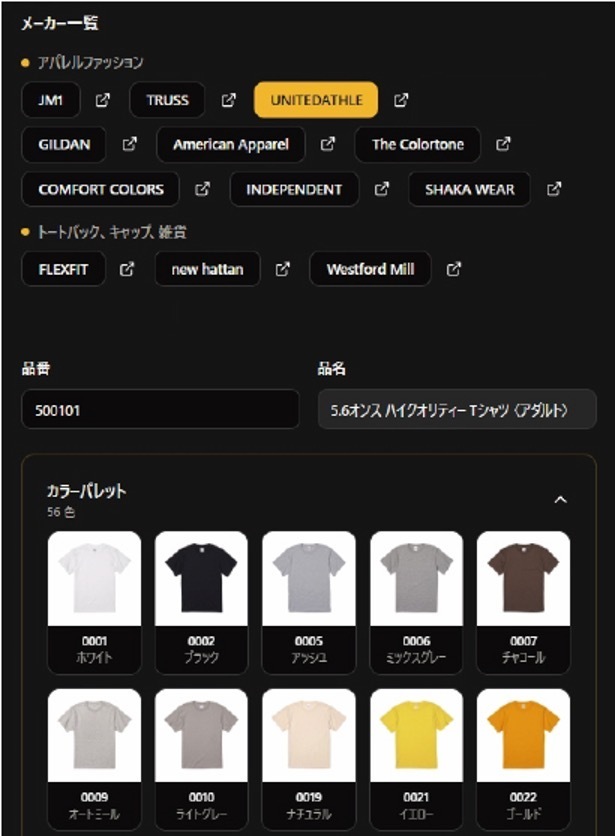Collapse the カラーパレット section chevron
Image resolution: width=616 pixels, height=836 pixels.
click(561, 499)
